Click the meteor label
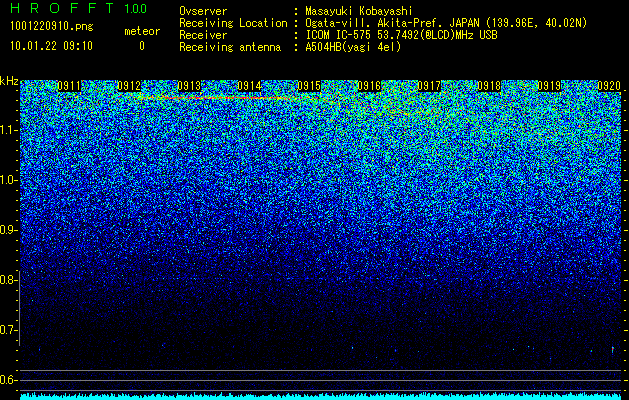Viewport: 629px width, 400px height. (x=142, y=31)
